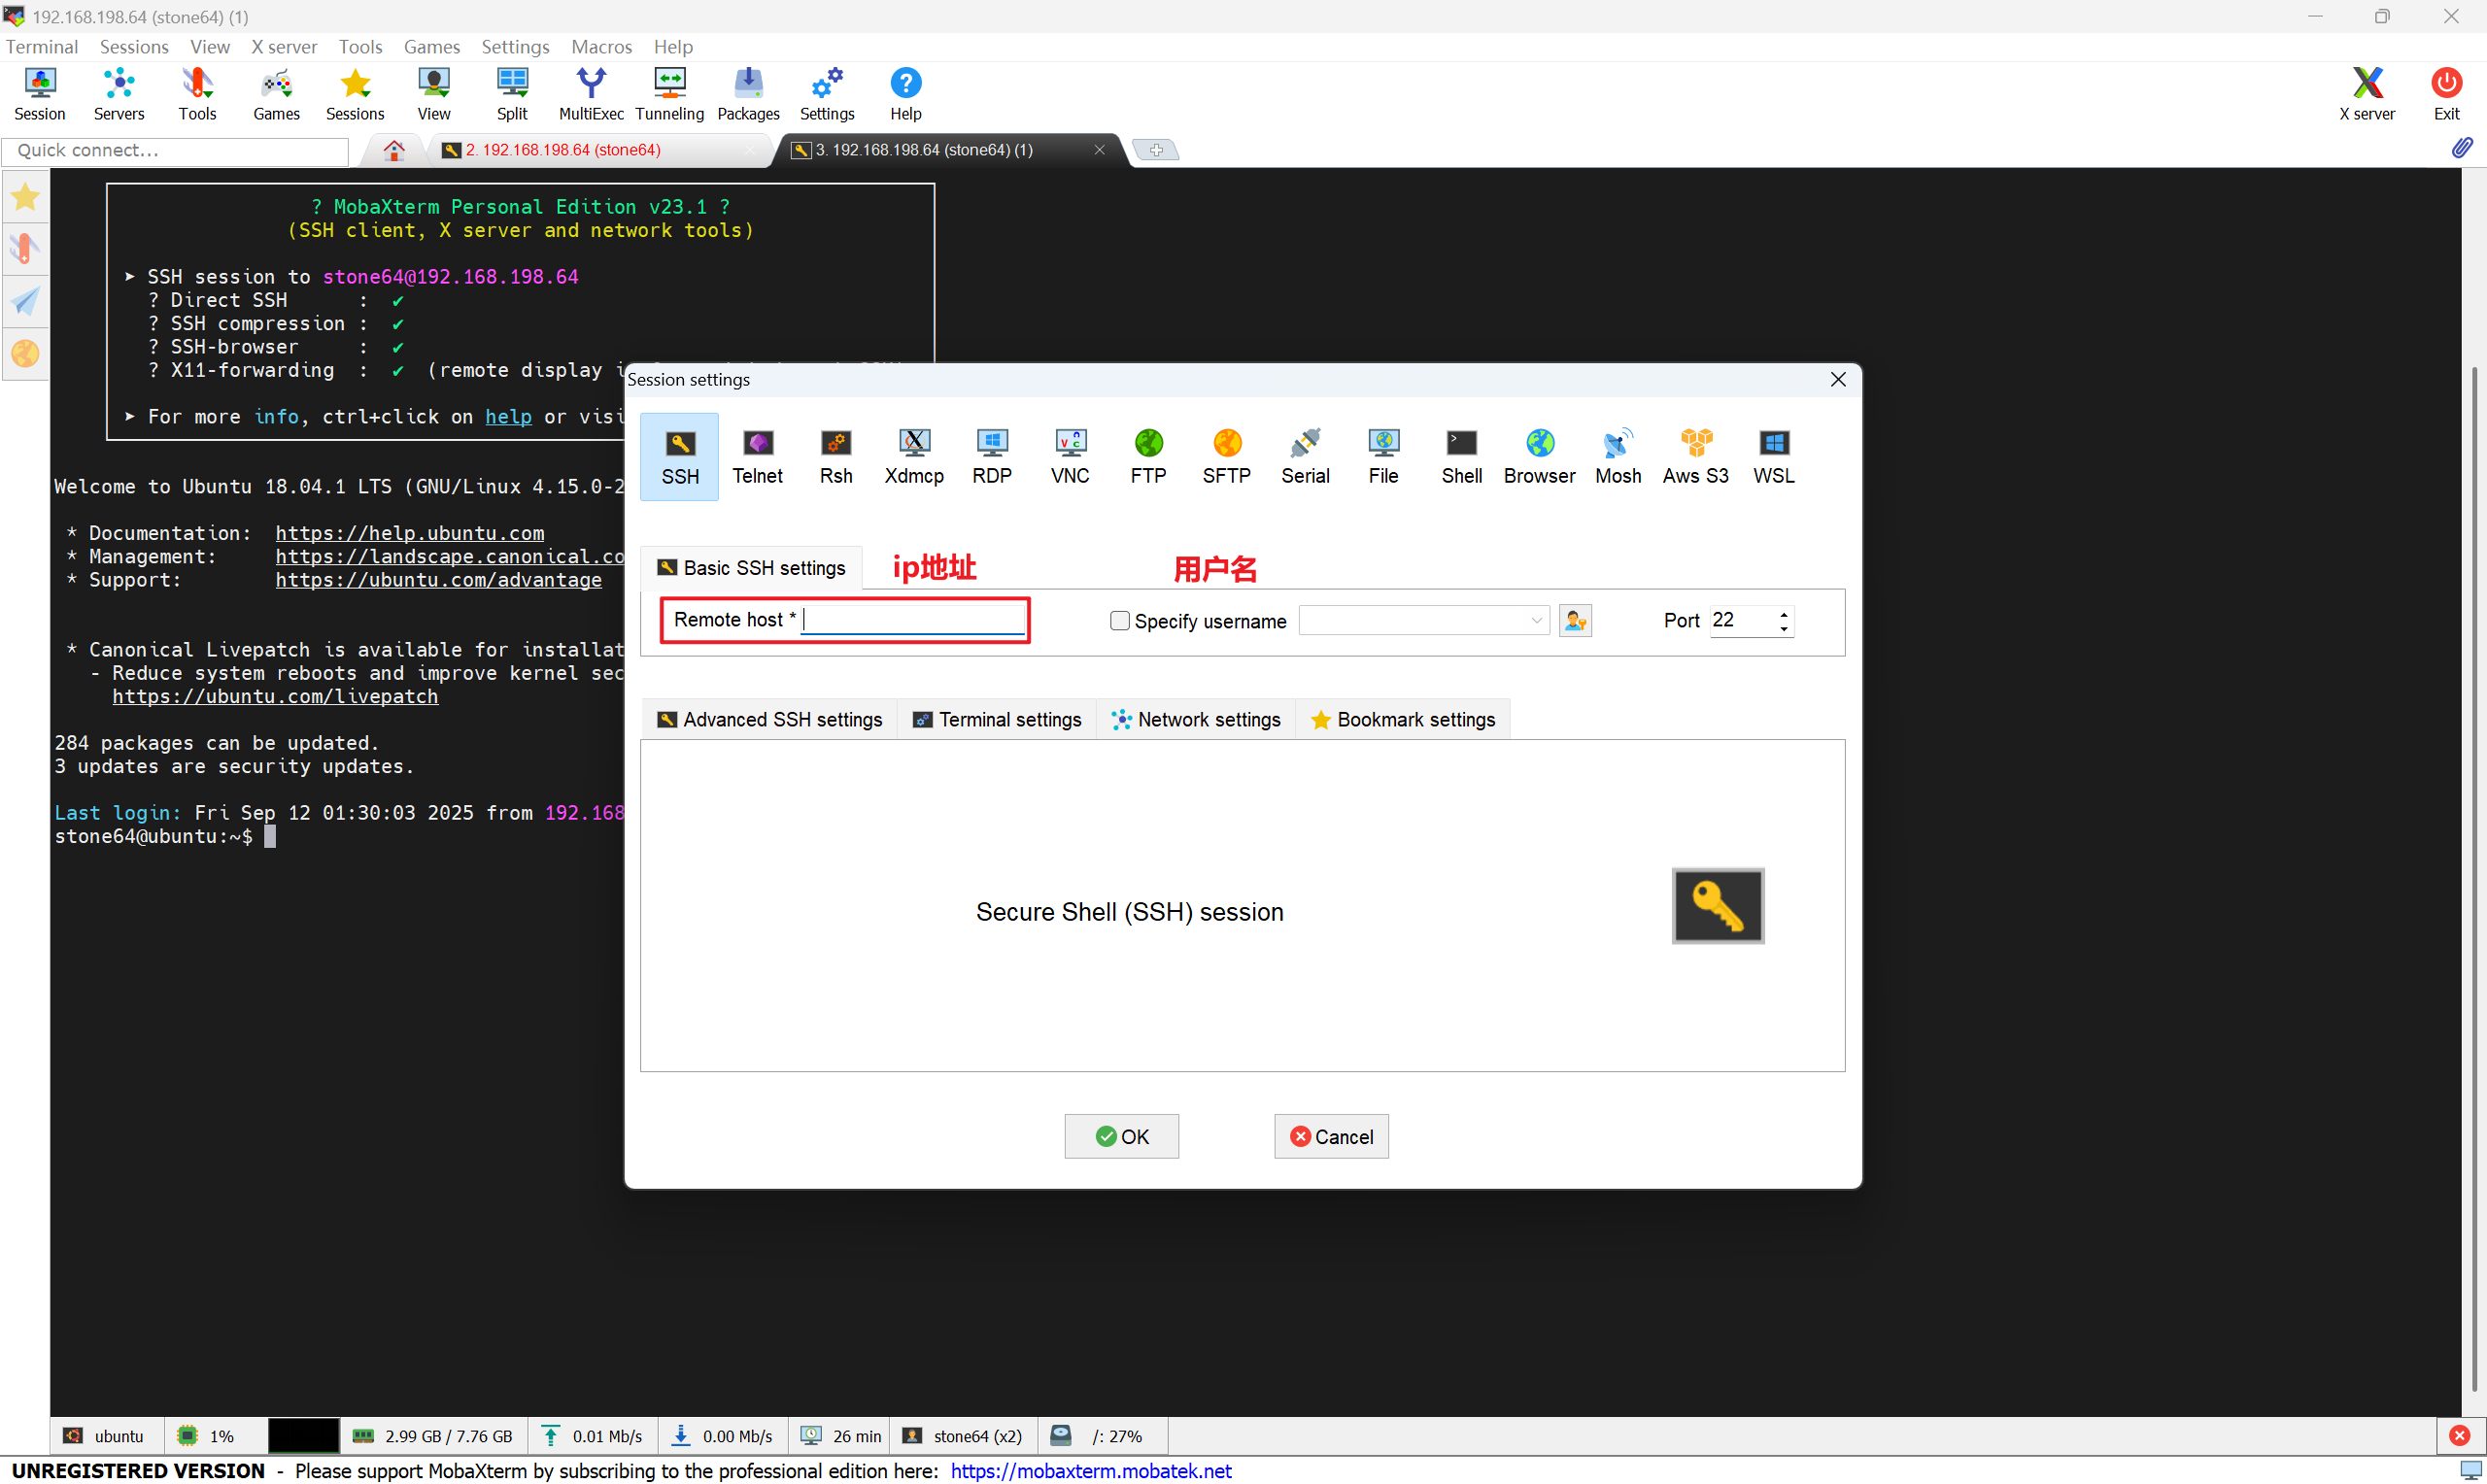Select the FTP session type
This screenshot has width=2487, height=1484.
tap(1148, 457)
